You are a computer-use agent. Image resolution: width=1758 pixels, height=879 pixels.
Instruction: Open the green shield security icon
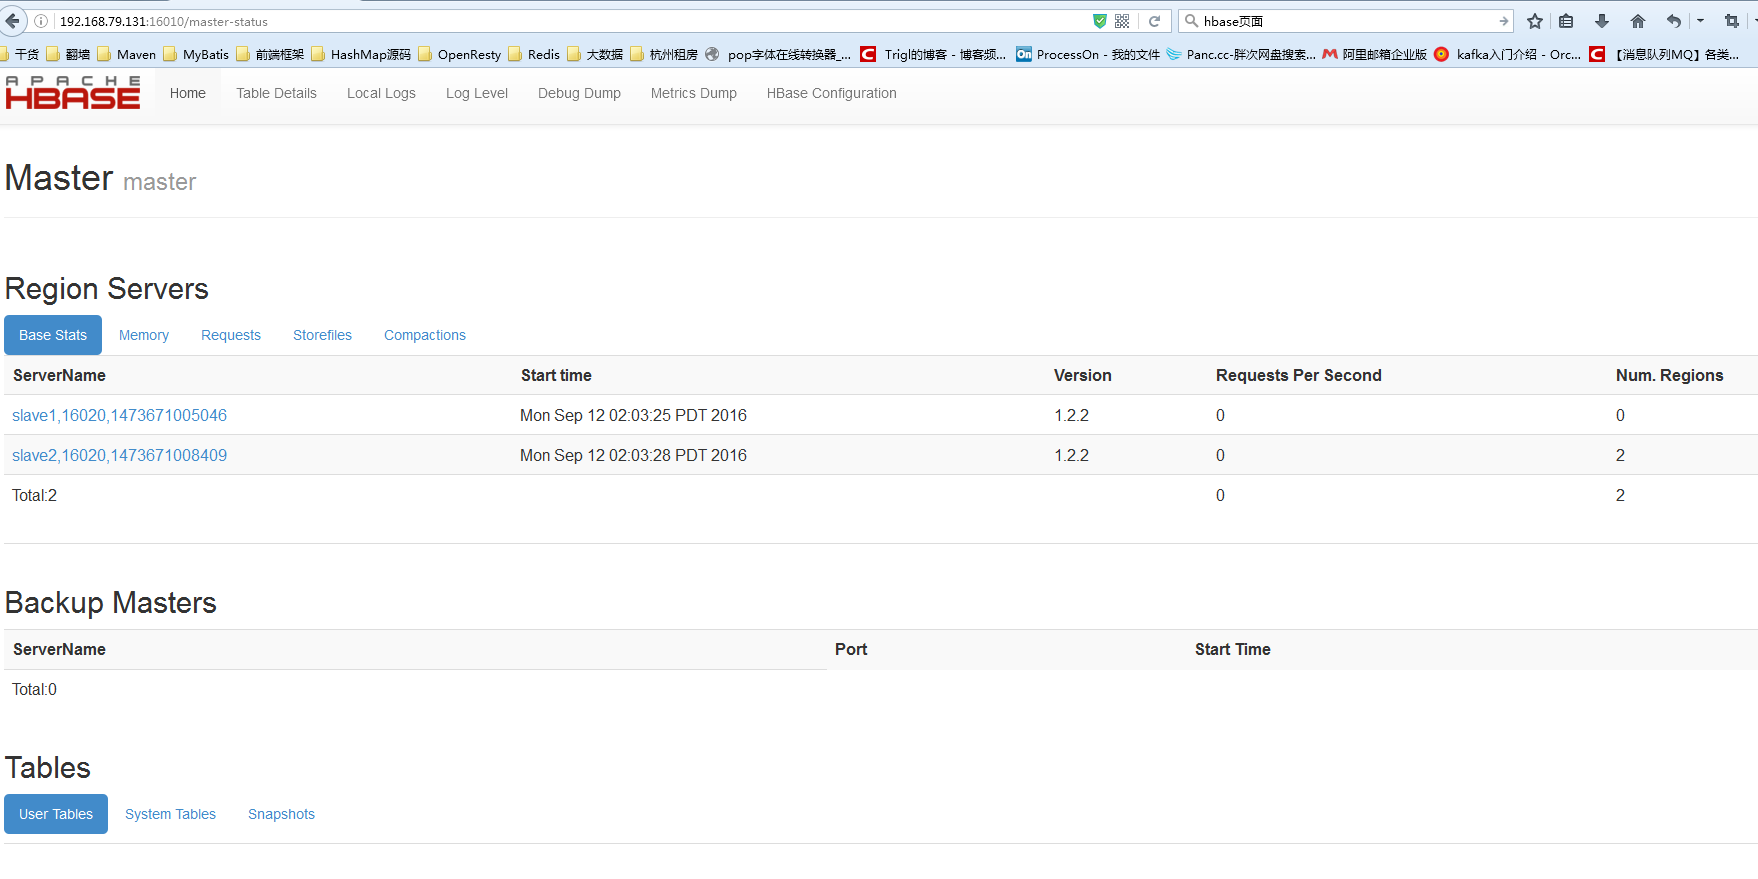tap(1100, 21)
